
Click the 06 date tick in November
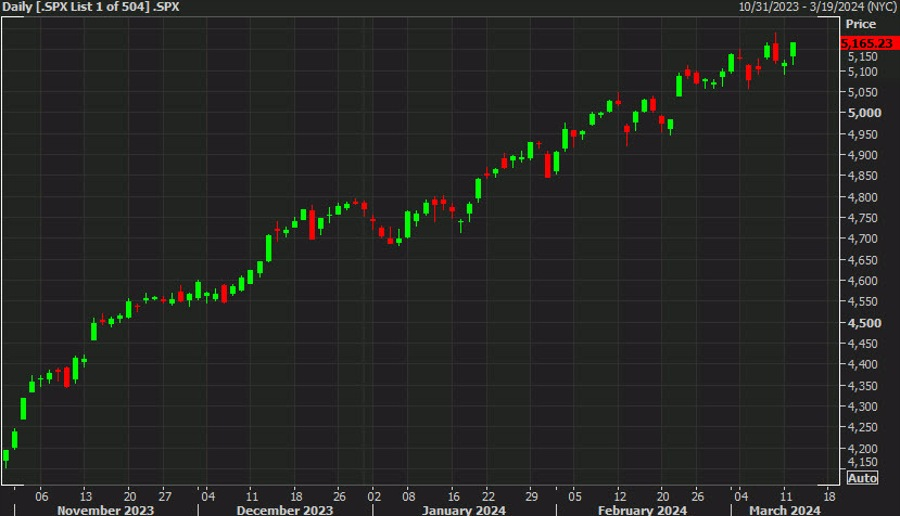click(x=41, y=496)
